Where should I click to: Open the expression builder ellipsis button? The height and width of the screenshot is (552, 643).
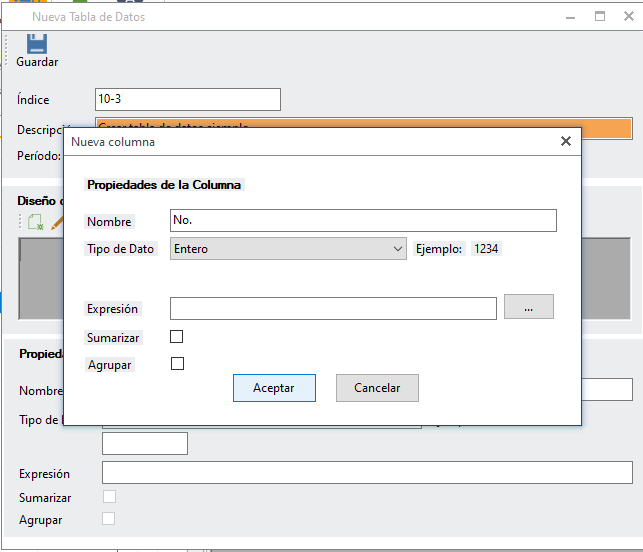(528, 308)
